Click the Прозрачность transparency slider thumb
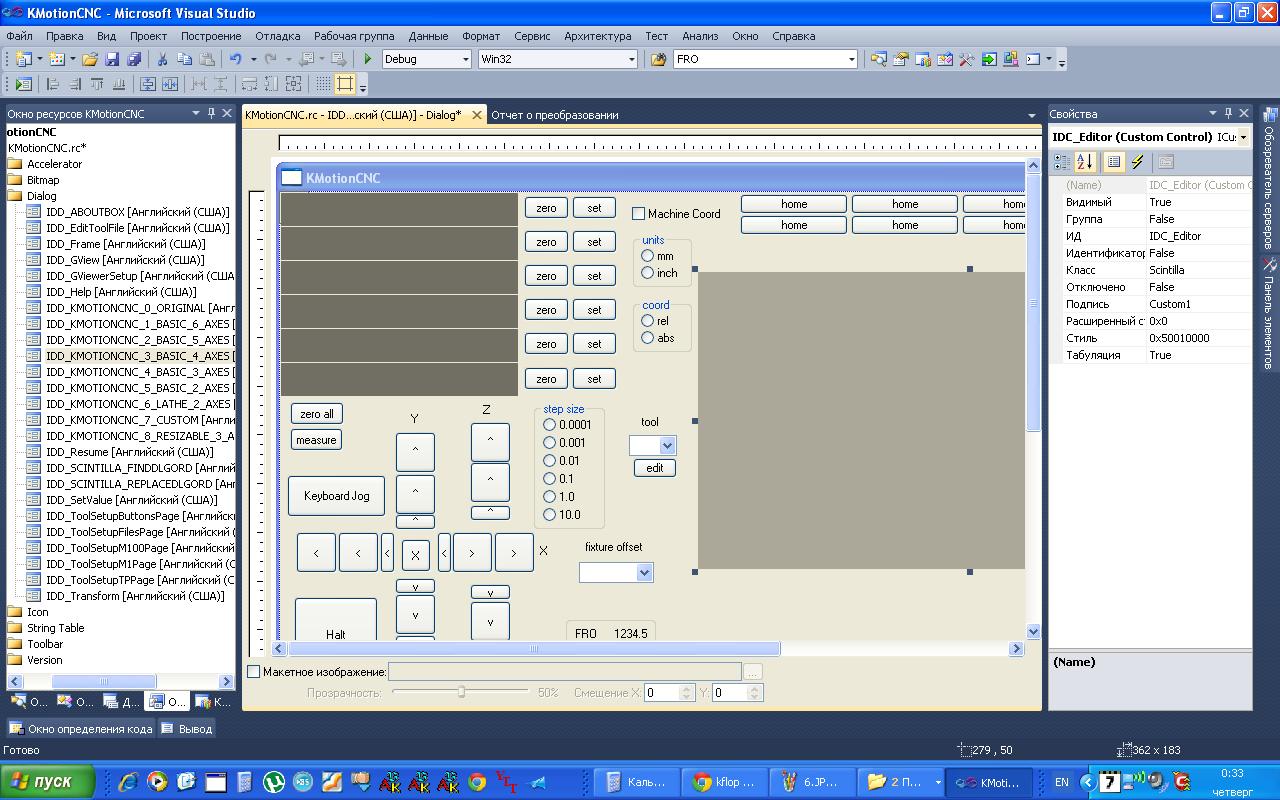 pos(461,692)
